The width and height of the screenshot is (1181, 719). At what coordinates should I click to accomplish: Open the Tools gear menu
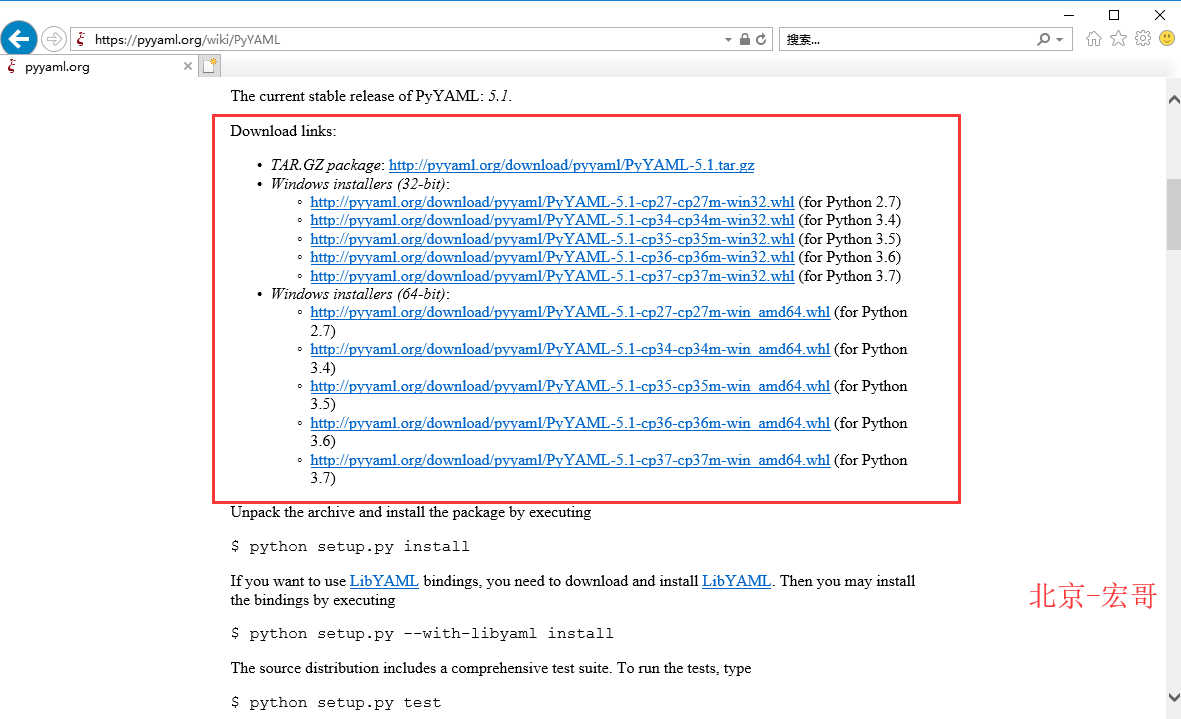[x=1142, y=38]
